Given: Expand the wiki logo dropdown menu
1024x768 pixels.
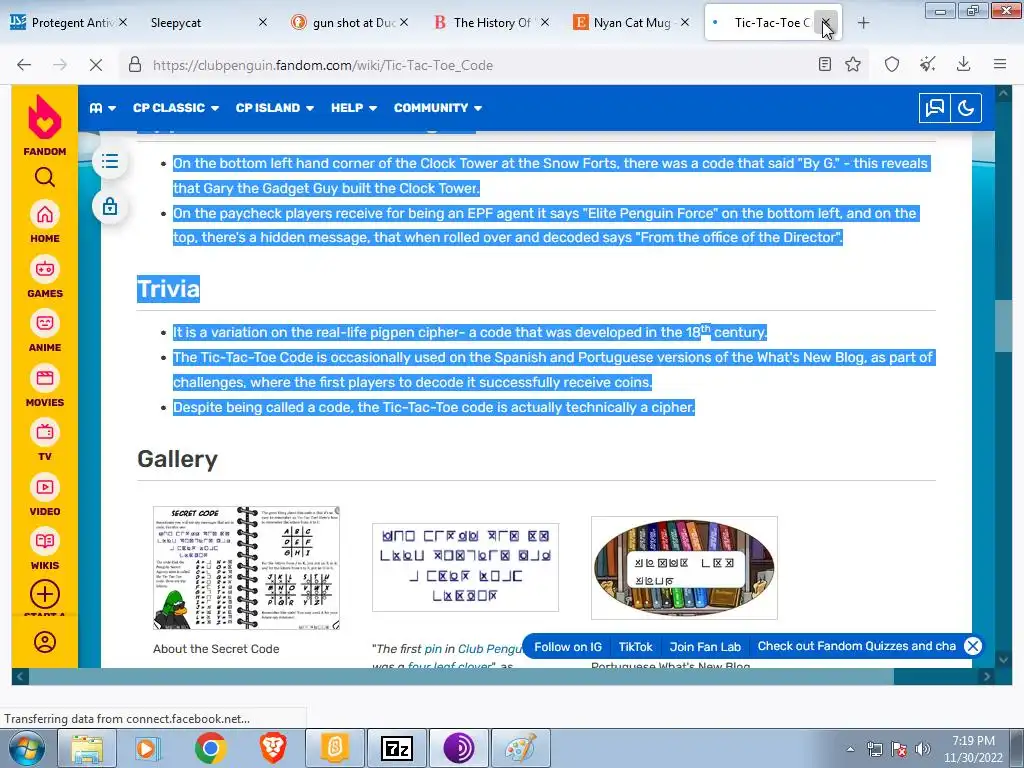Looking at the screenshot, I should [x=103, y=108].
